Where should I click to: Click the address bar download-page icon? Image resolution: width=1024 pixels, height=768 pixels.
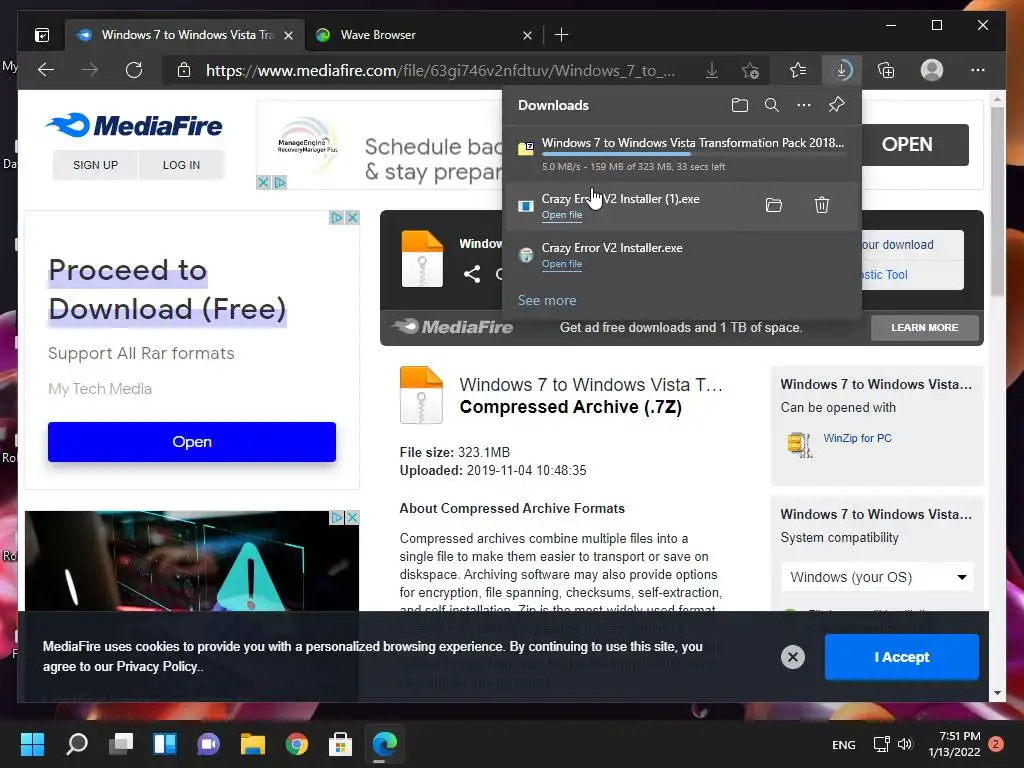click(x=712, y=71)
